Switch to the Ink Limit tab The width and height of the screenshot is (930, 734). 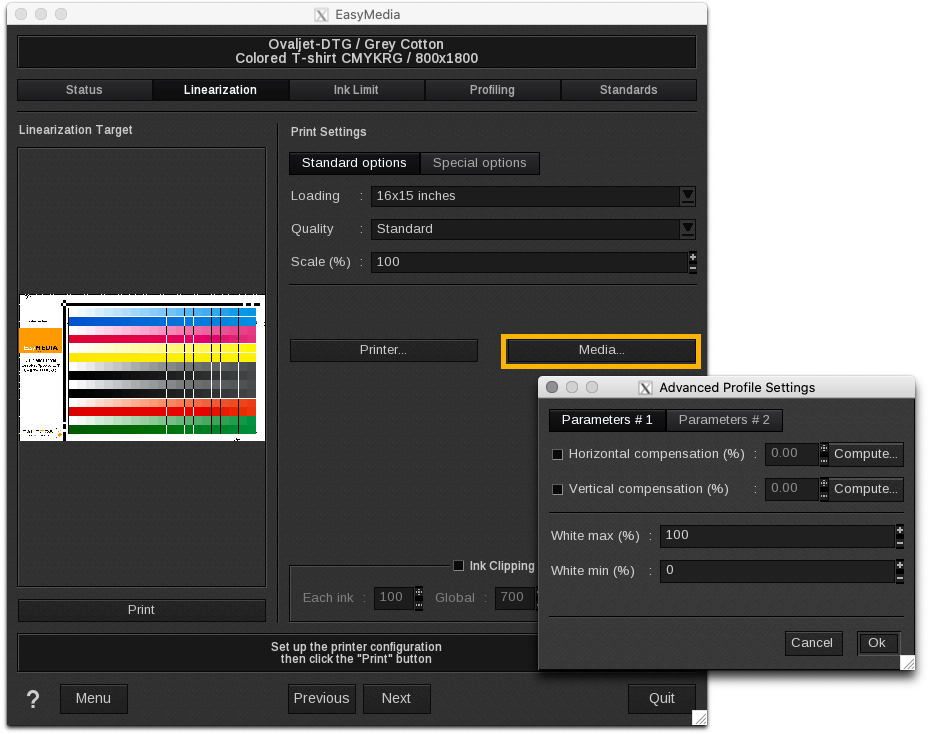[x=356, y=90]
